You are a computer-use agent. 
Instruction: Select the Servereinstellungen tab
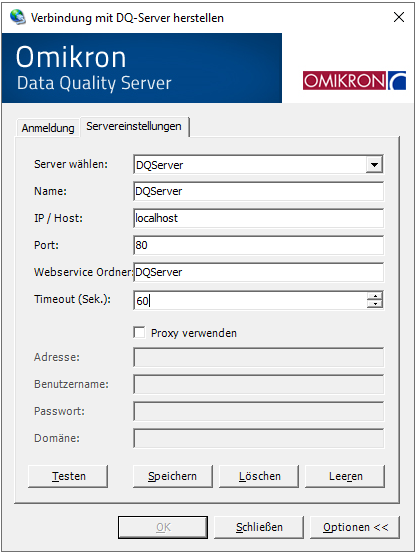point(134,126)
